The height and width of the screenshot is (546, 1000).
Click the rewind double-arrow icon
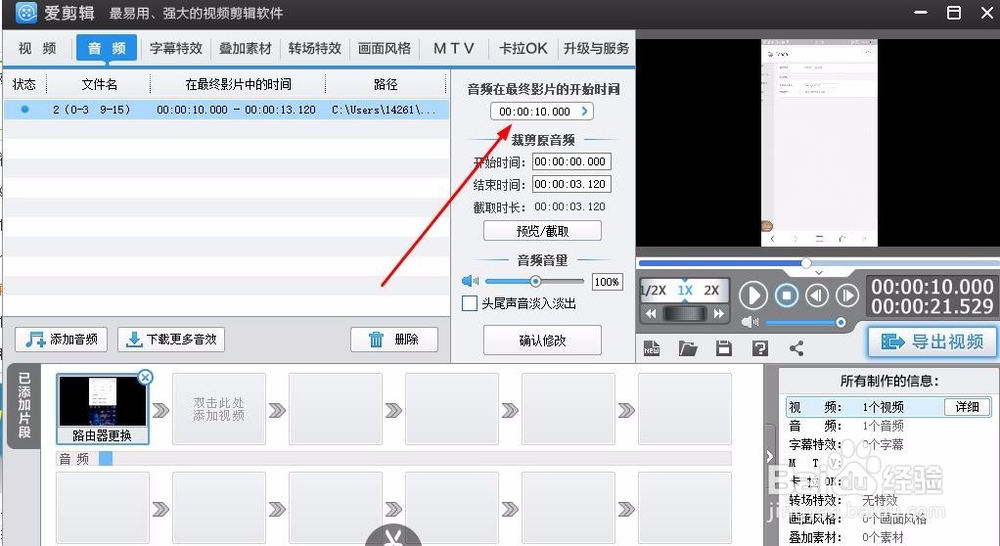[651, 314]
